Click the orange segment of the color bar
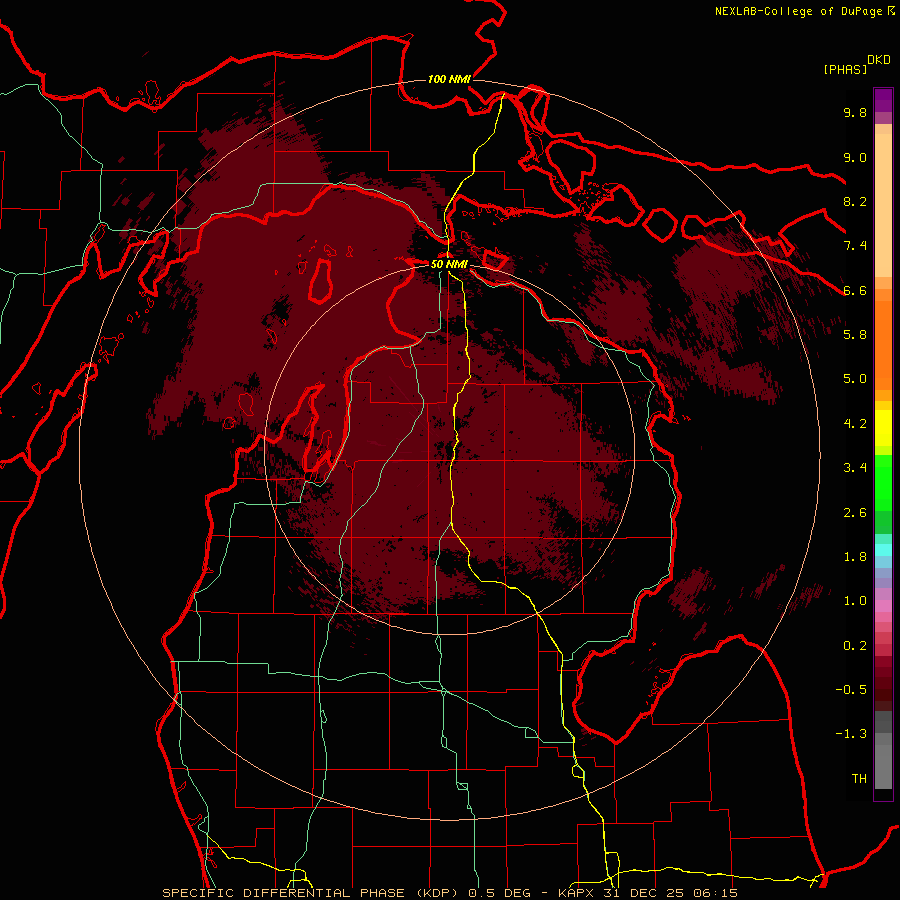Screen dimensions: 900x900 (x=883, y=346)
